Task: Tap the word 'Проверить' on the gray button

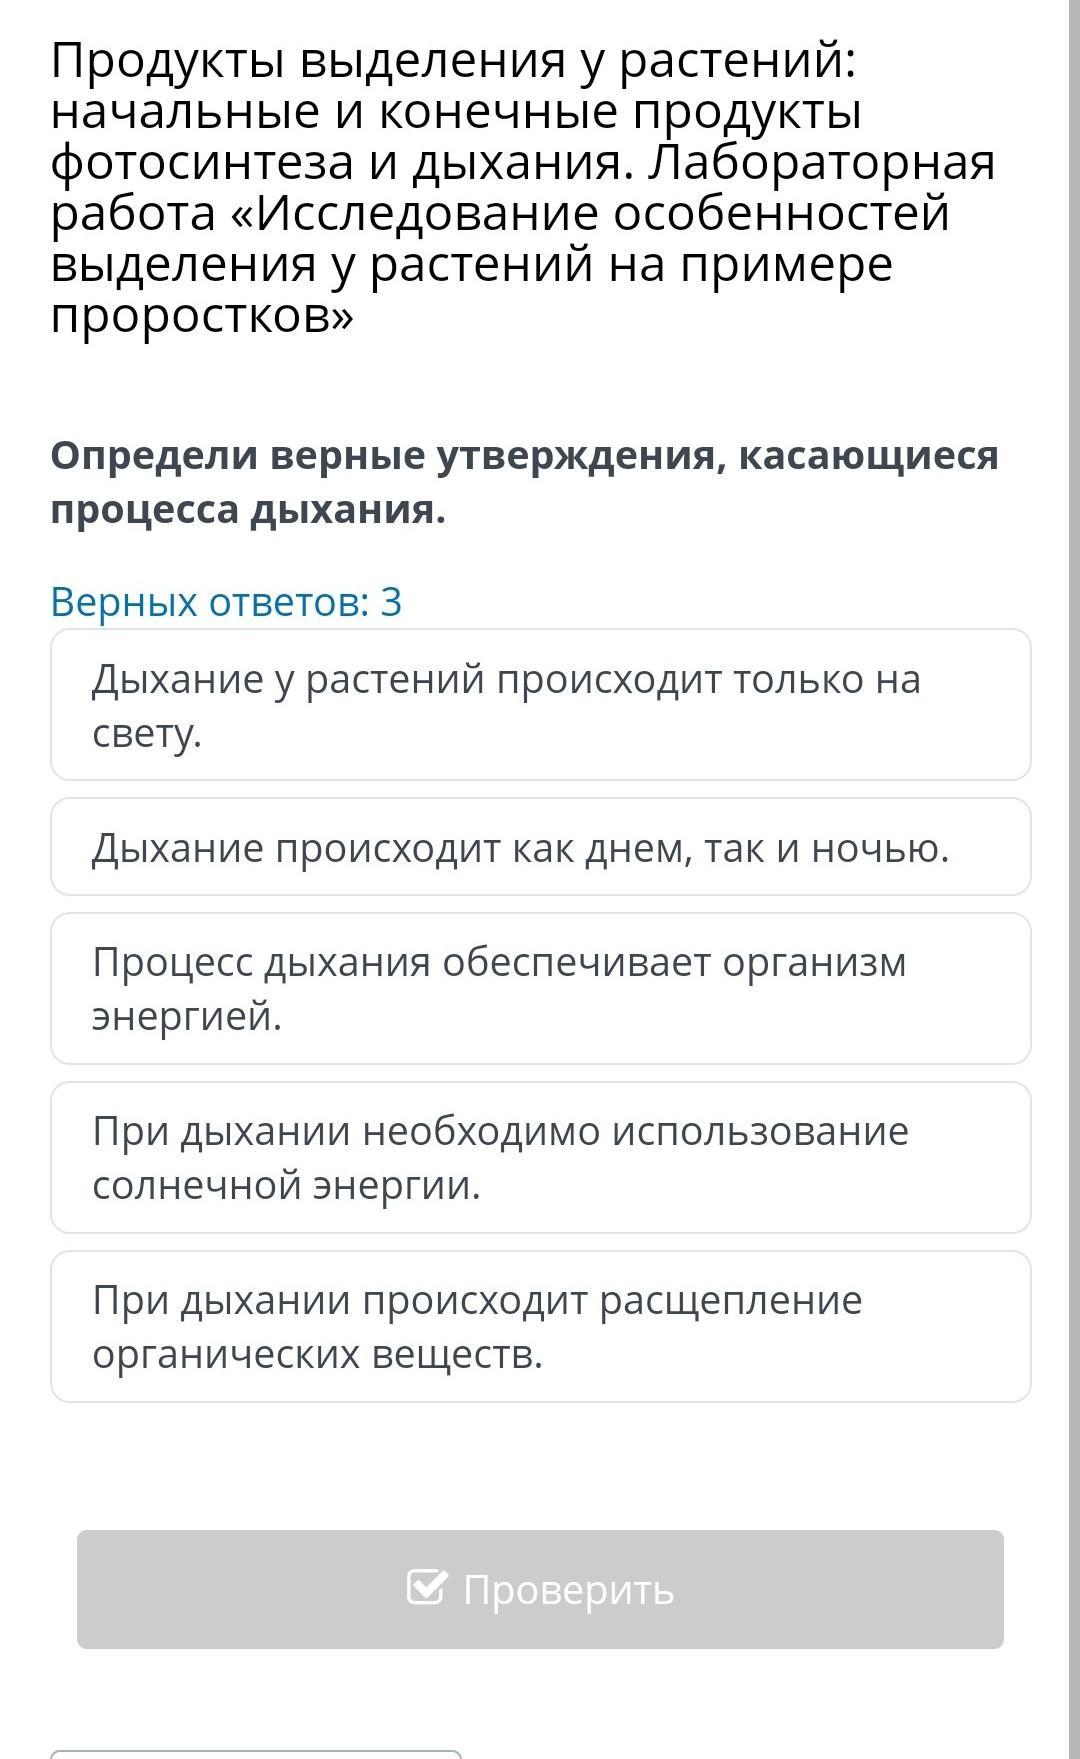Action: (568, 1589)
